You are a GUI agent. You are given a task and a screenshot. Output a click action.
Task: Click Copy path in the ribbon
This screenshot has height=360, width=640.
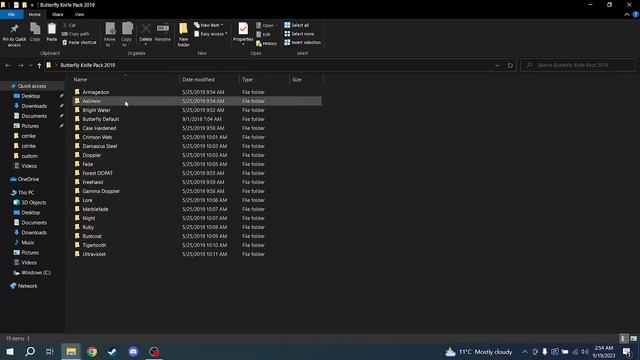pos(76,34)
